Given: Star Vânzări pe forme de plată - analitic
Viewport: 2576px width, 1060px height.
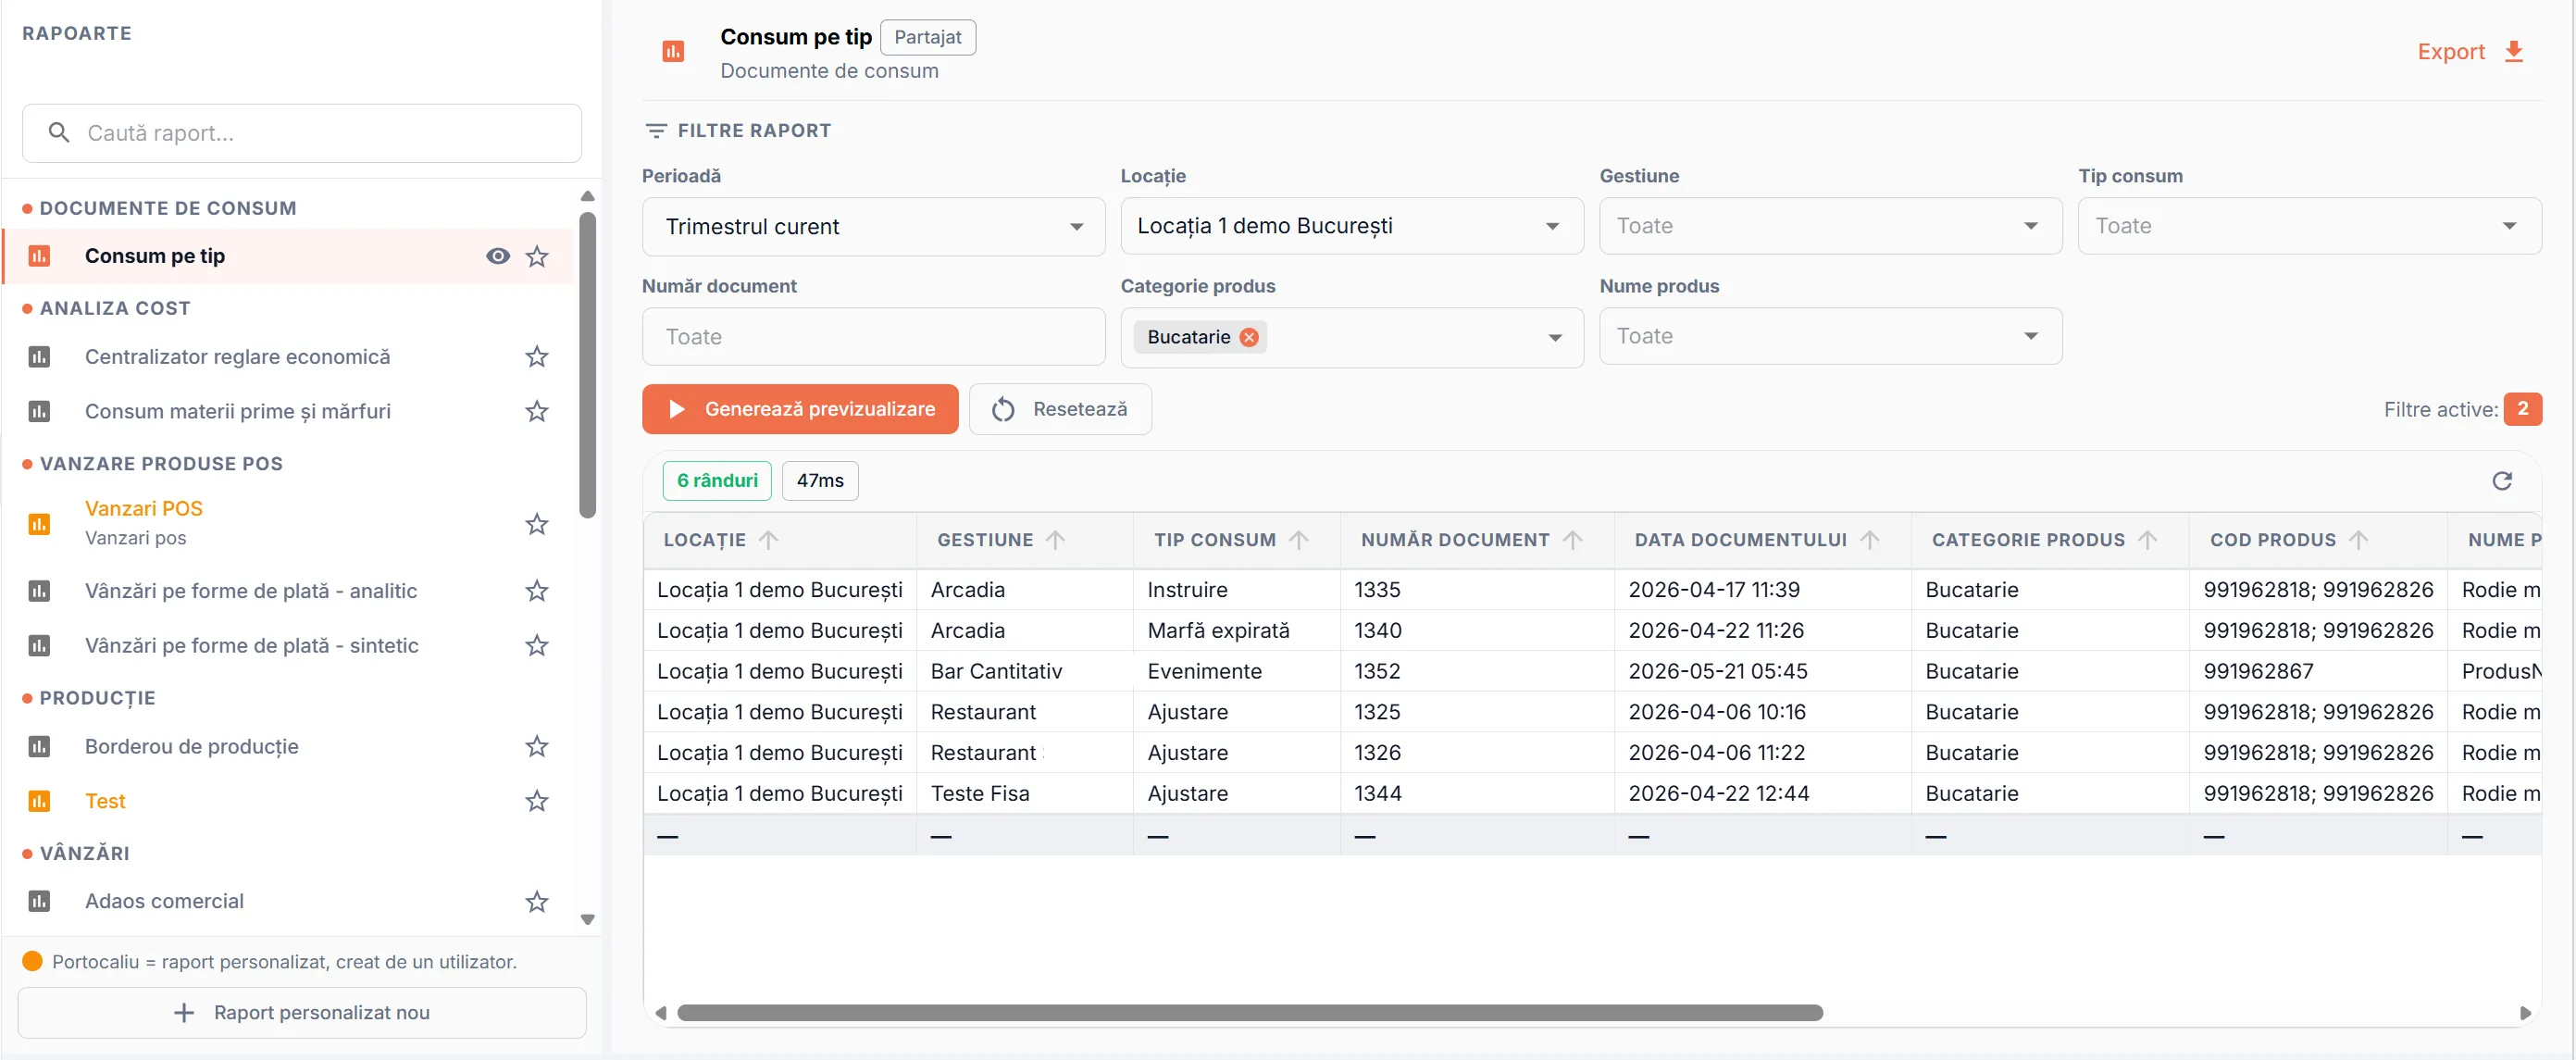Looking at the screenshot, I should [x=537, y=591].
